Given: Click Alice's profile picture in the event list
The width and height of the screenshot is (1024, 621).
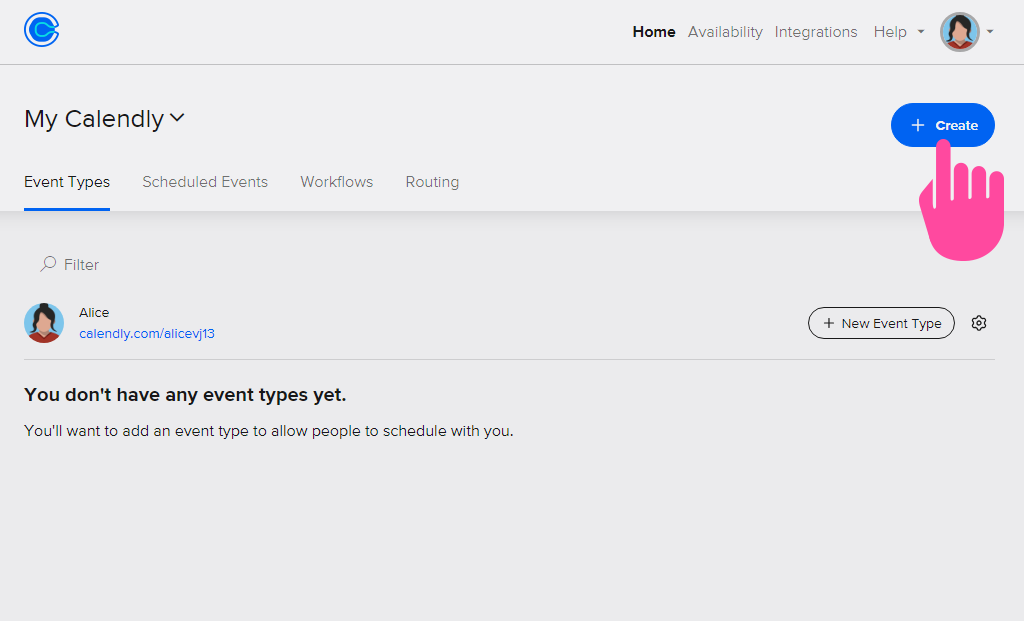Looking at the screenshot, I should pyautogui.click(x=44, y=323).
